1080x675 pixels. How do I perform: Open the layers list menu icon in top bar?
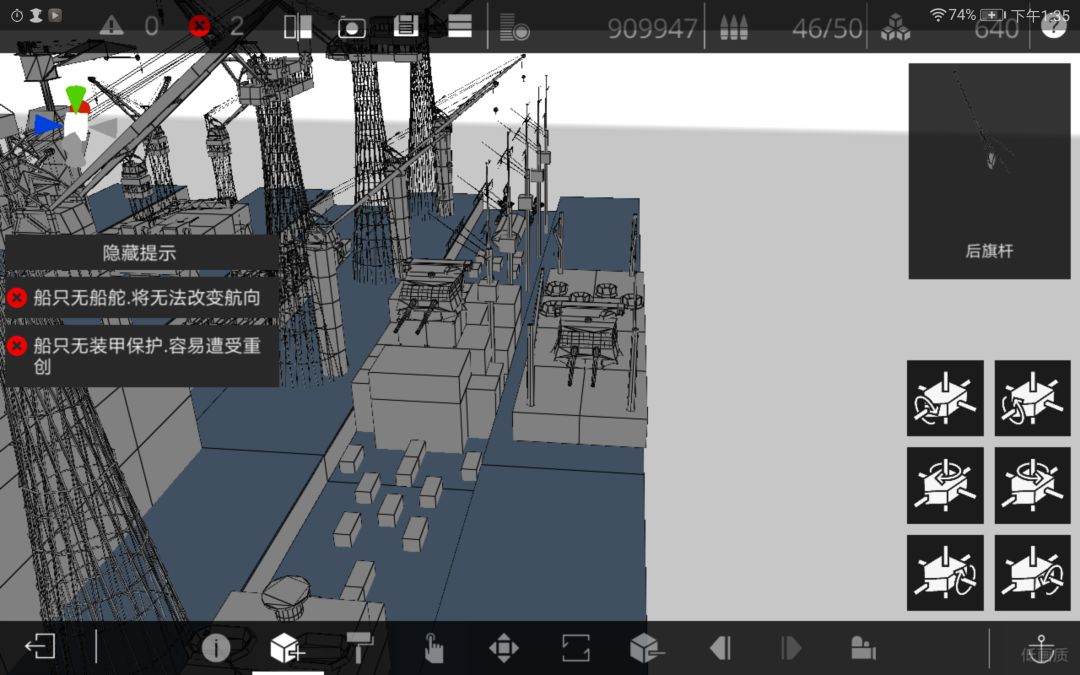point(459,26)
